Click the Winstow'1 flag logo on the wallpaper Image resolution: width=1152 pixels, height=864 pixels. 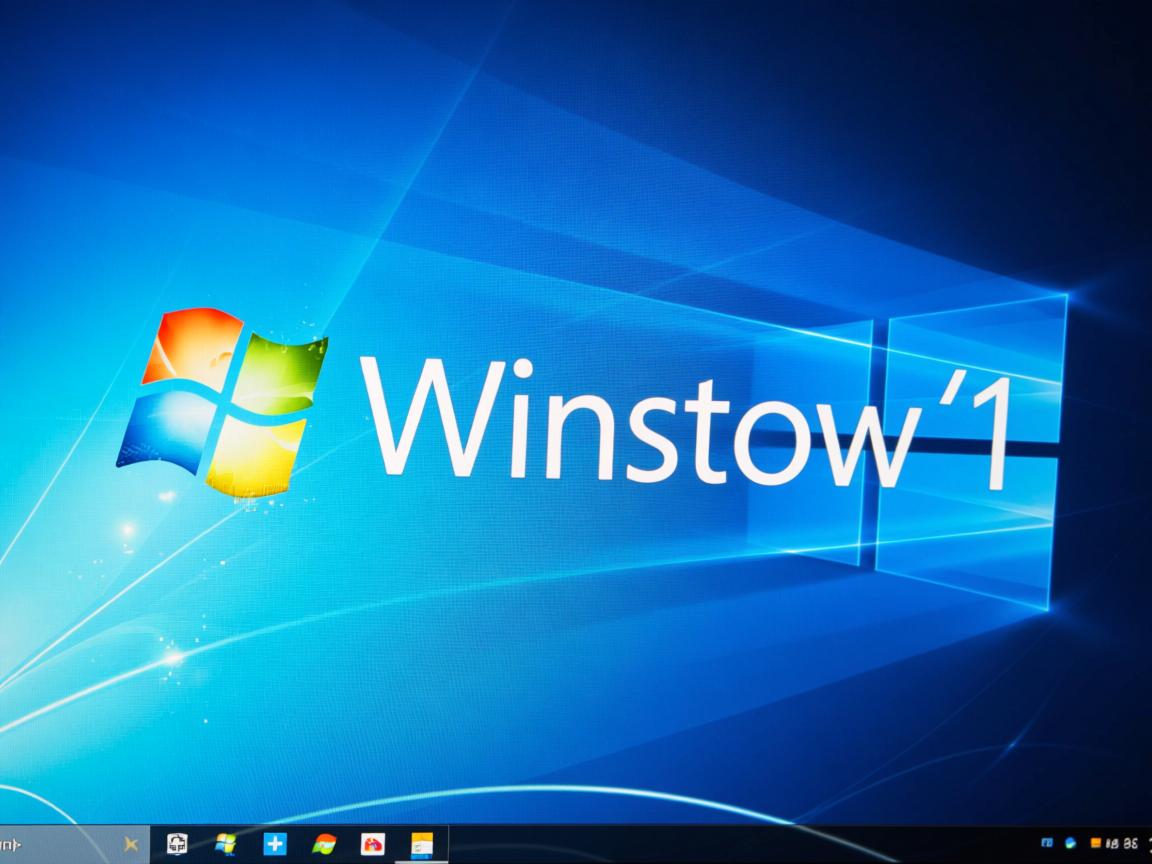click(222, 398)
